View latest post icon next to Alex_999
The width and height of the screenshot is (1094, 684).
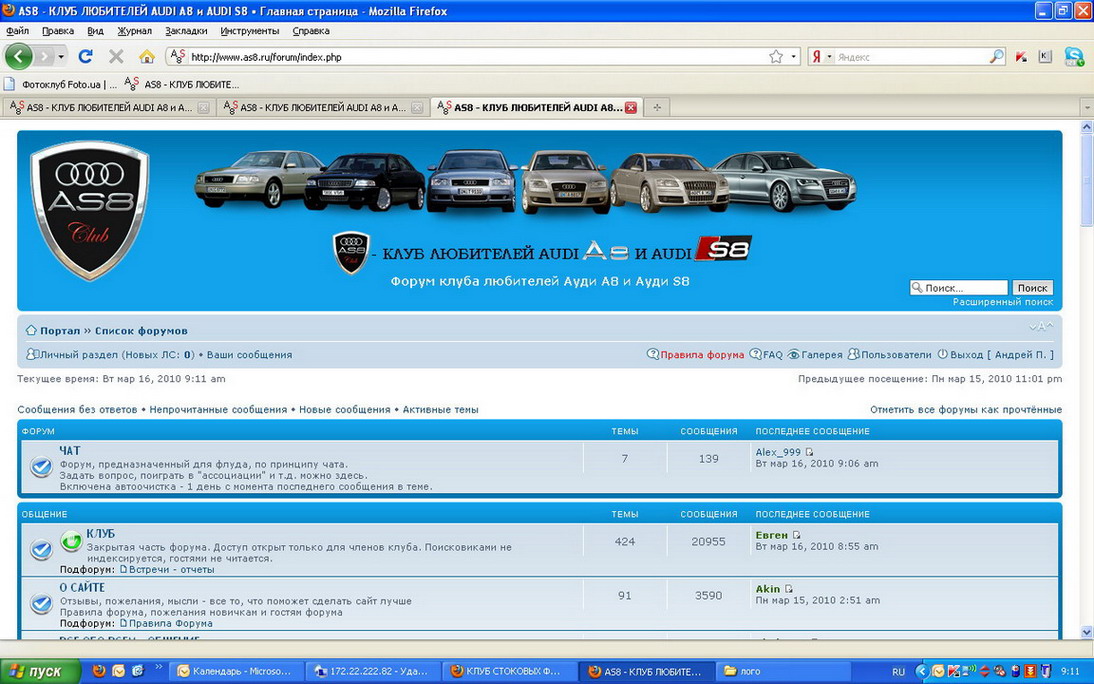[810, 452]
